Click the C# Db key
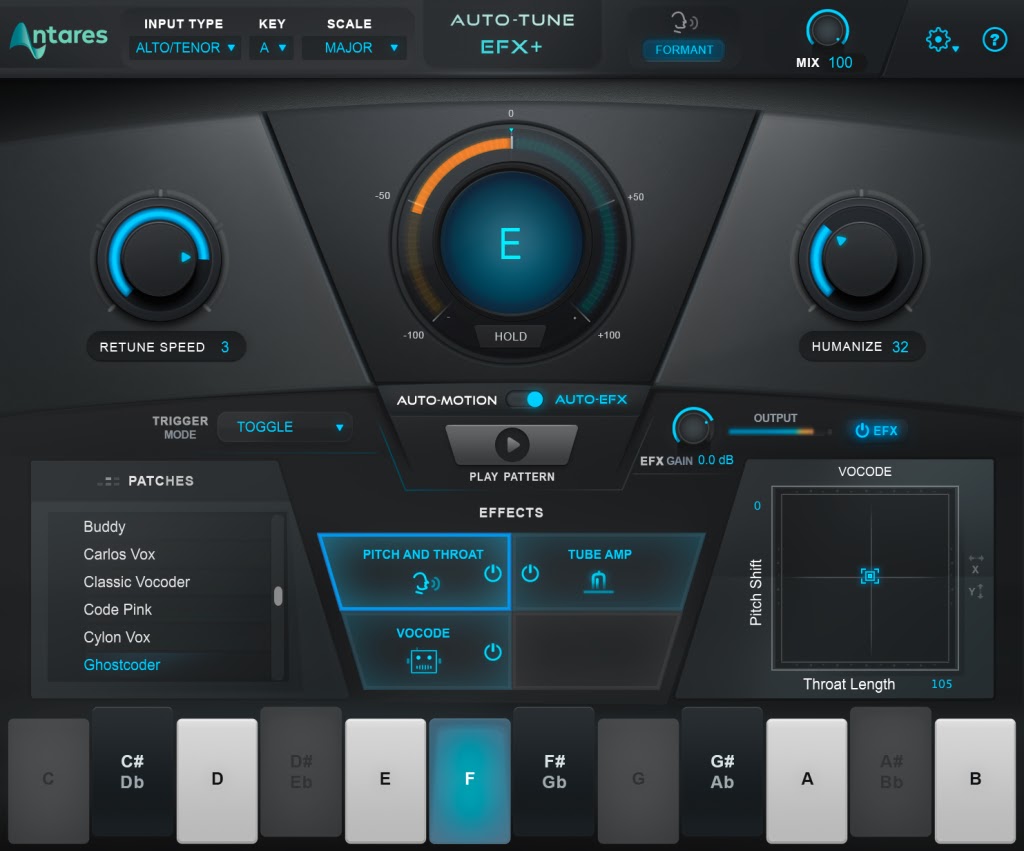Viewport: 1024px width, 851px height. tap(132, 771)
